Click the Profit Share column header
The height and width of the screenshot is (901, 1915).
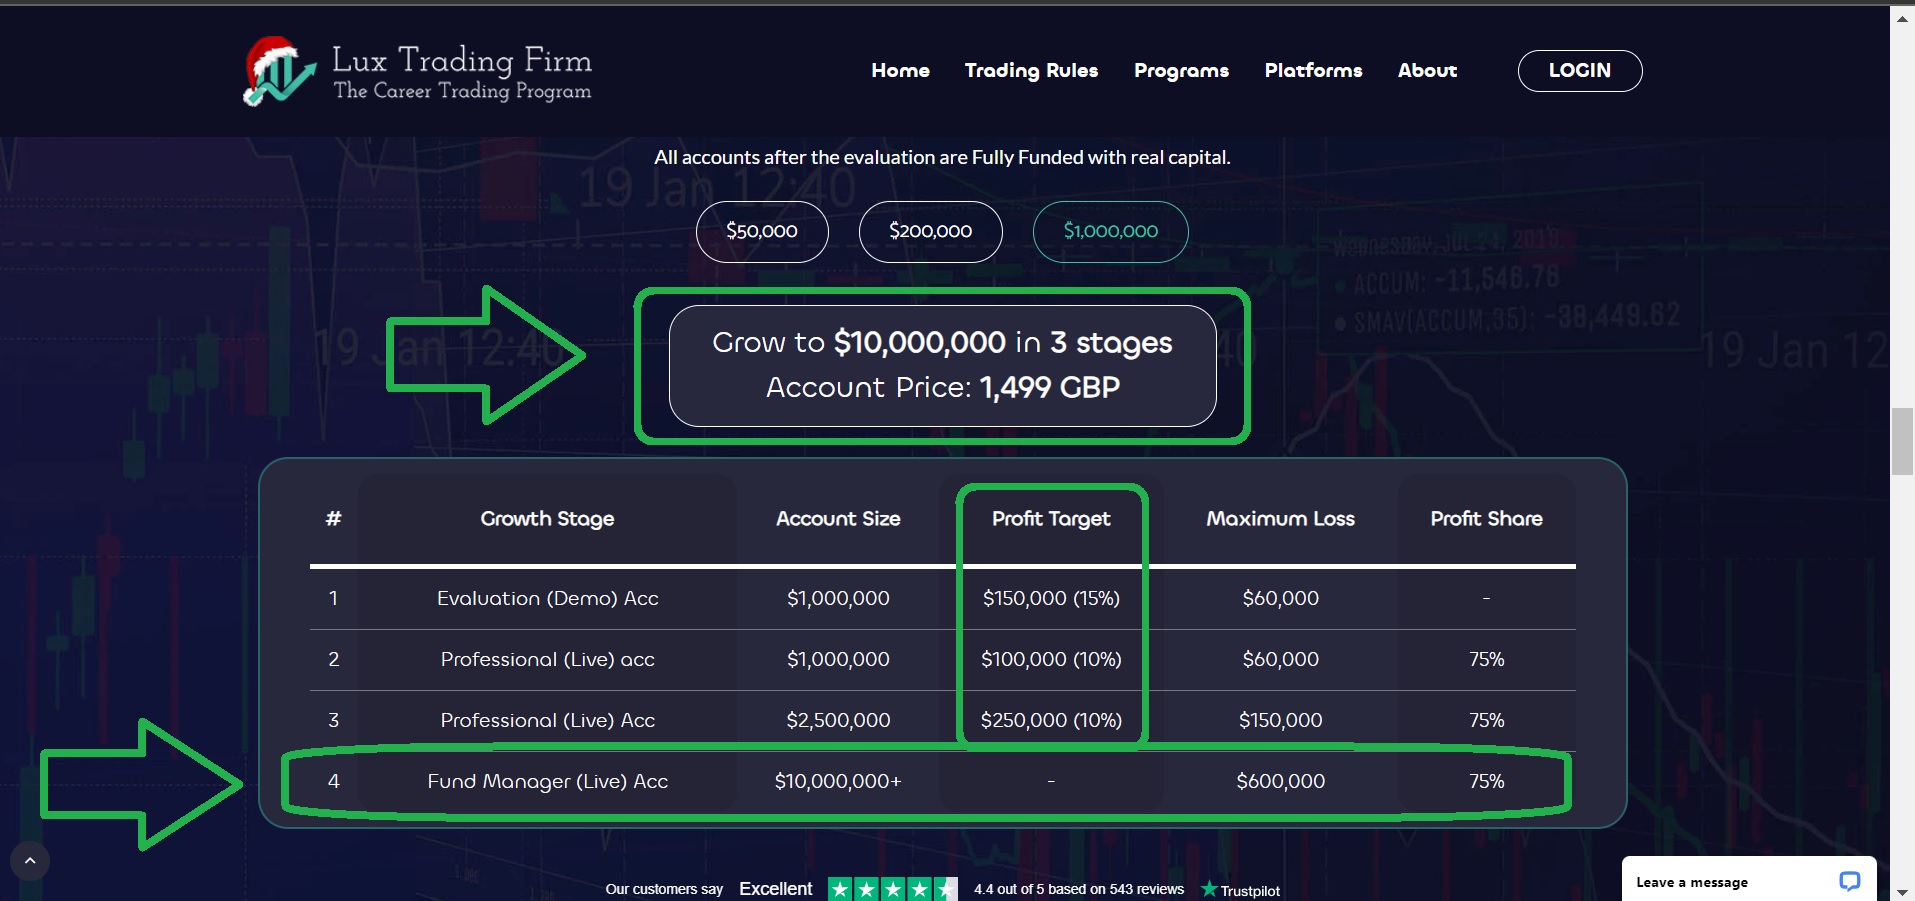(1486, 518)
